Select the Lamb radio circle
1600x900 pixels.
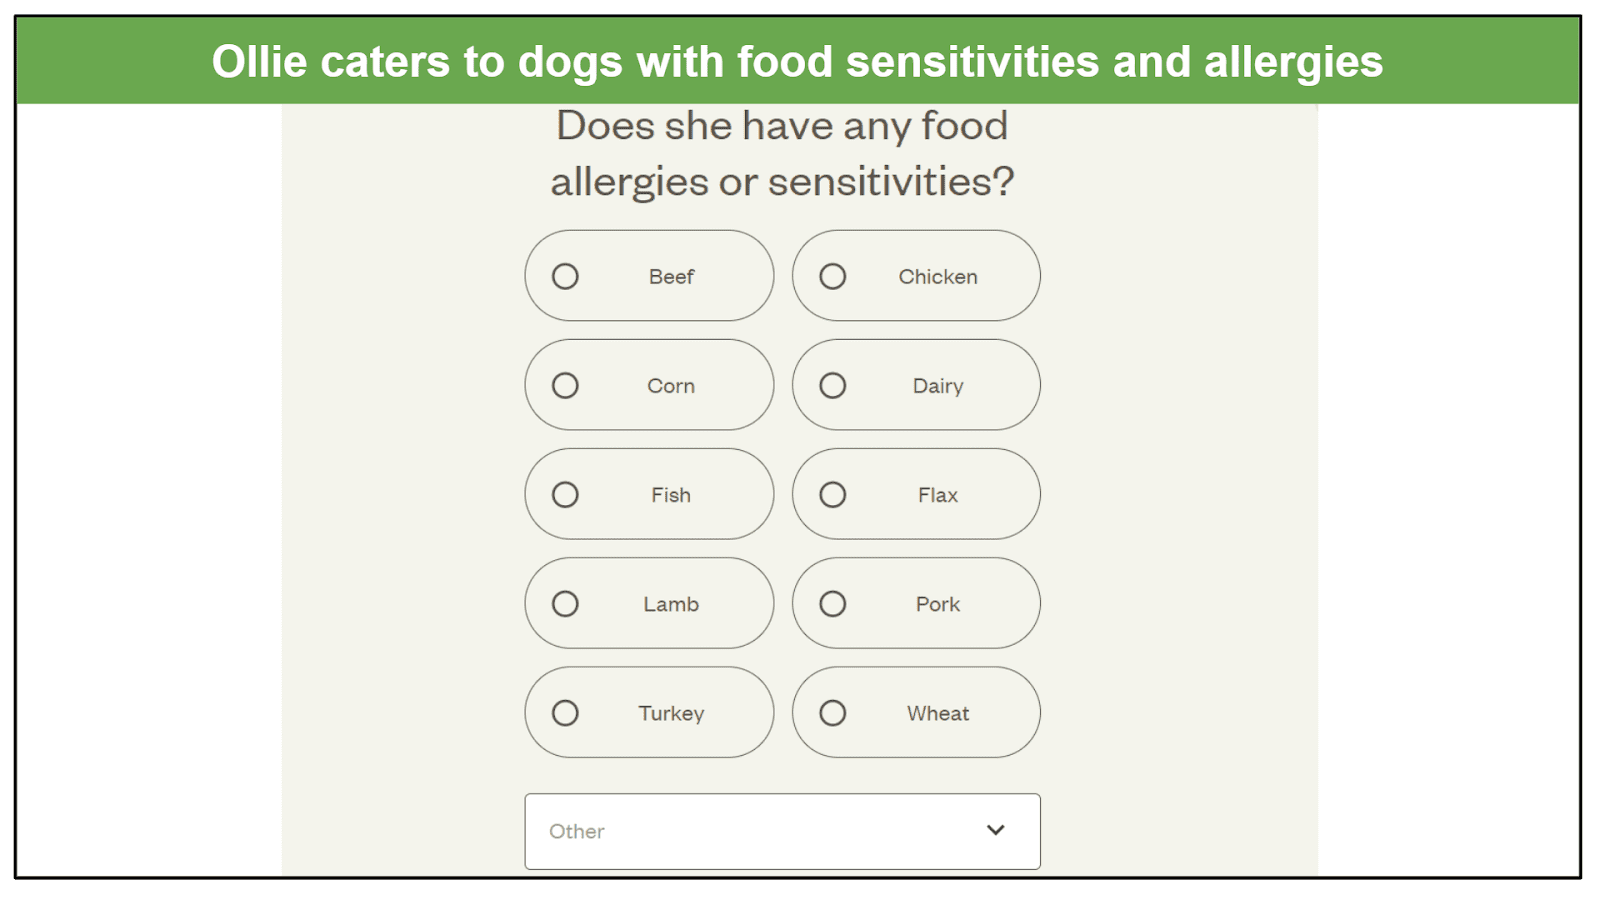(565, 603)
